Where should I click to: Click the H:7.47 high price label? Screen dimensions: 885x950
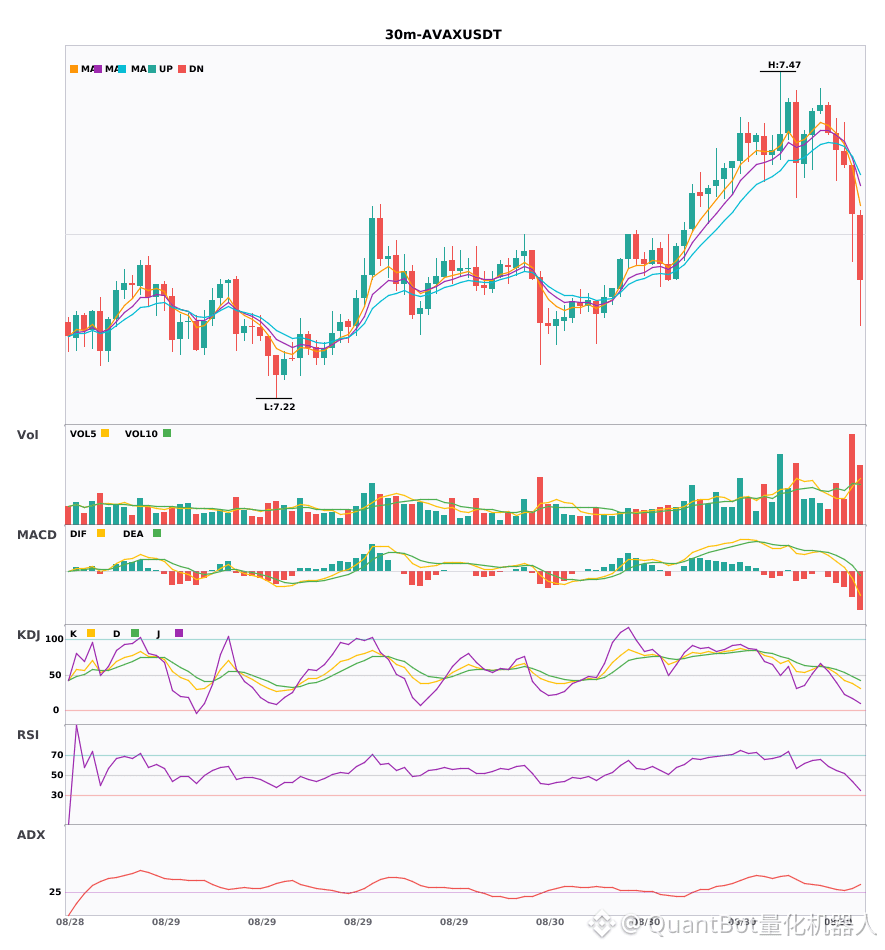(784, 65)
